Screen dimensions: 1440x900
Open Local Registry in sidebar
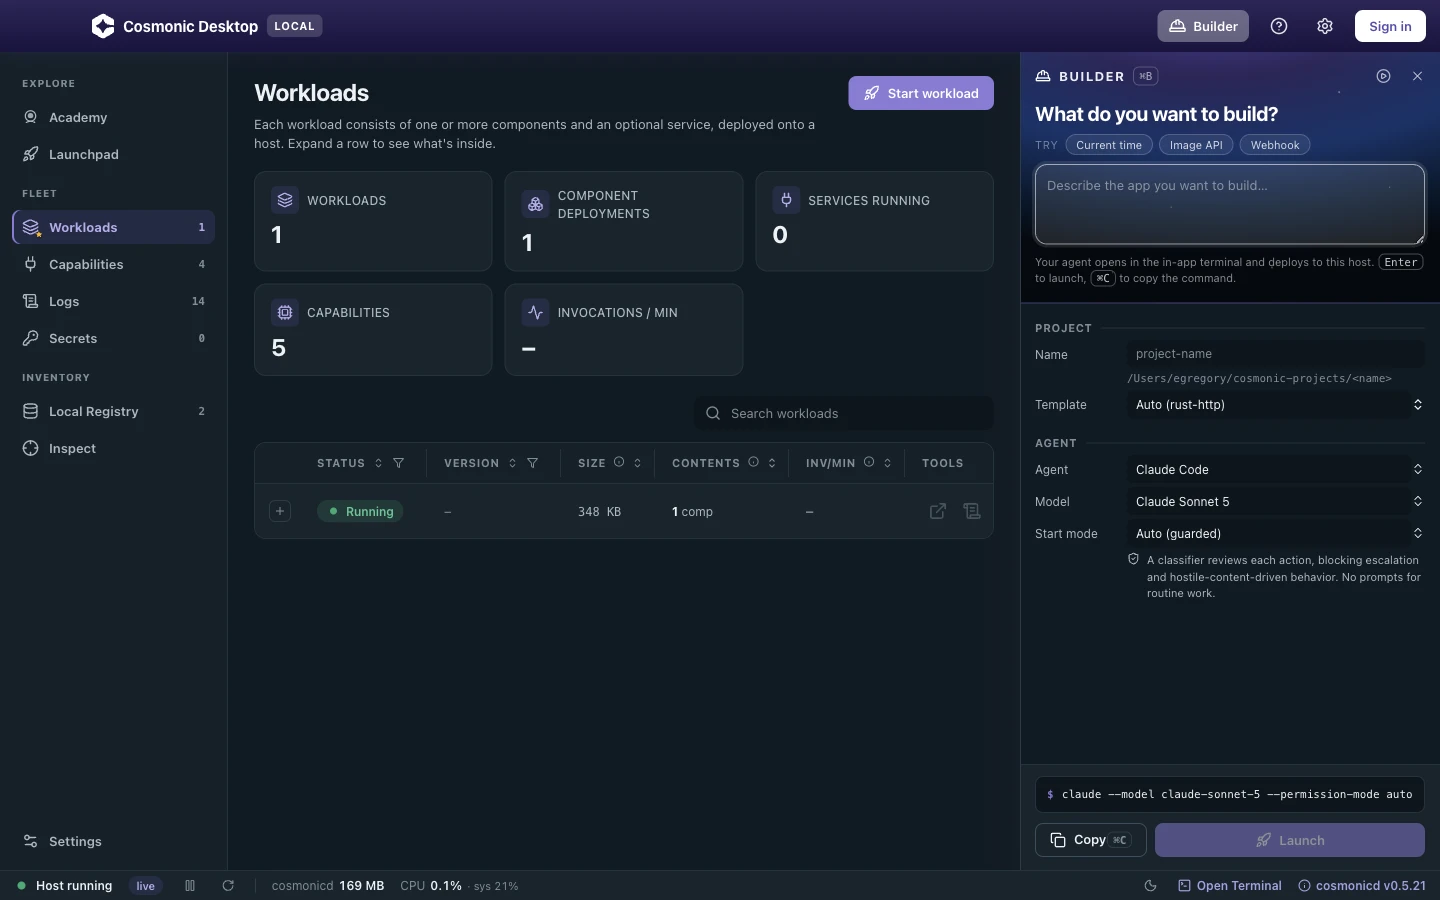point(113,411)
